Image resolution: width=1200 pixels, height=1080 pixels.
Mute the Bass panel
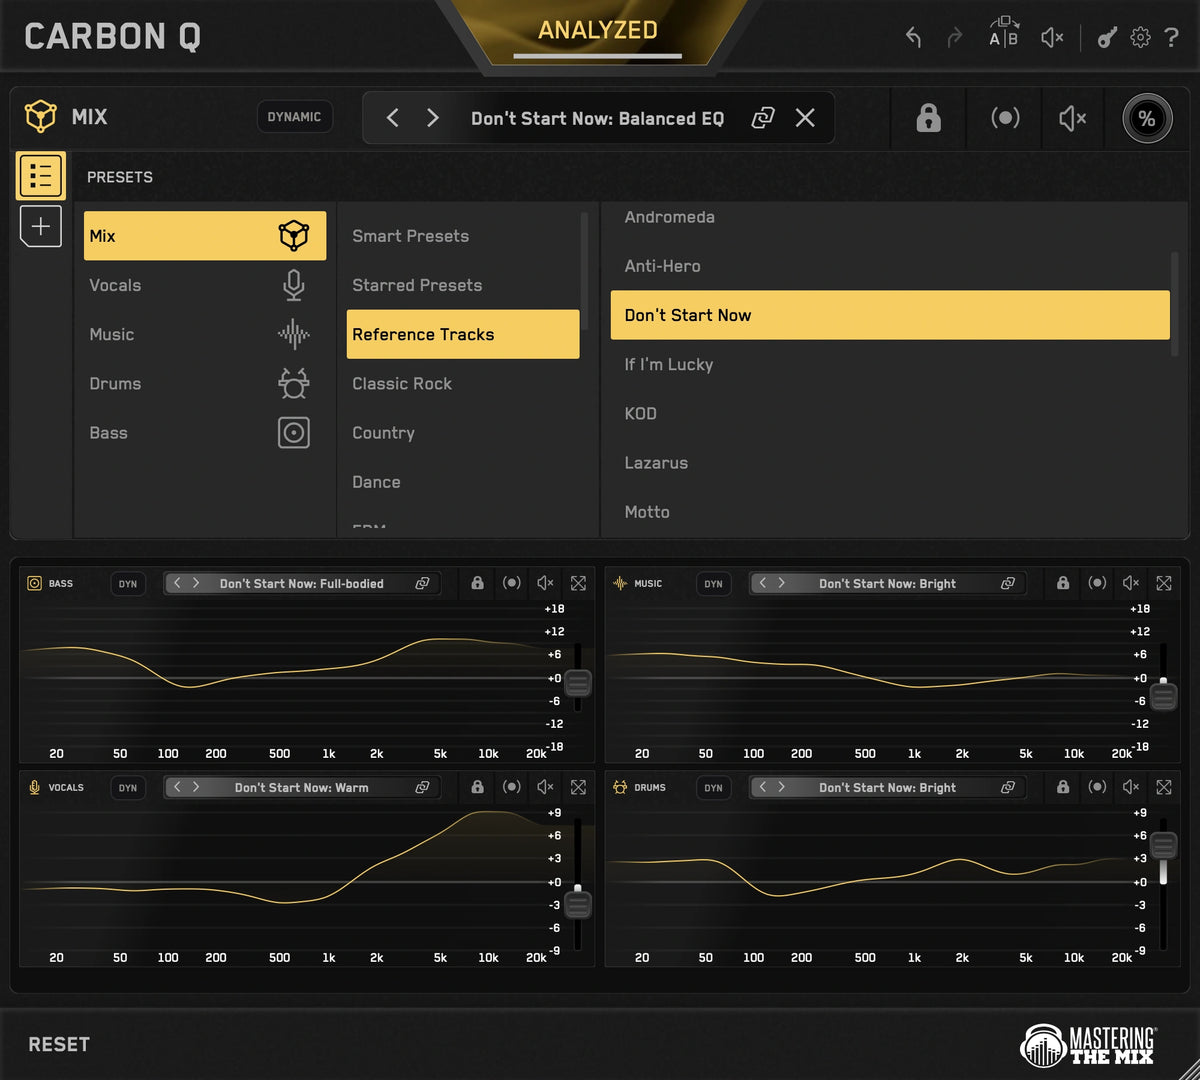coord(545,583)
